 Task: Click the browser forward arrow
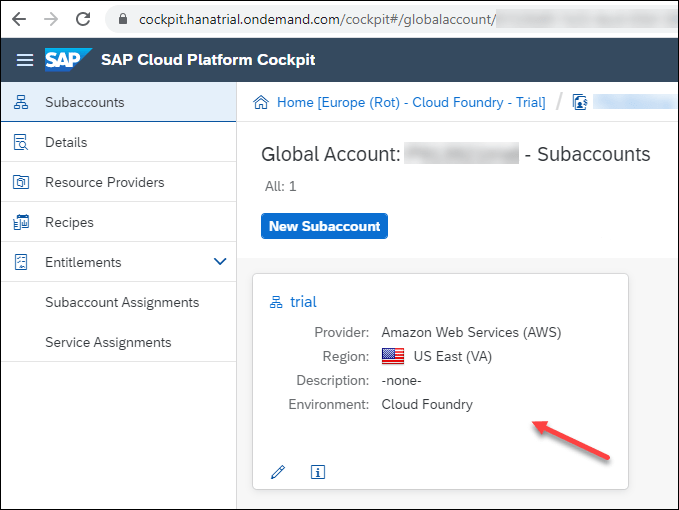pos(51,19)
